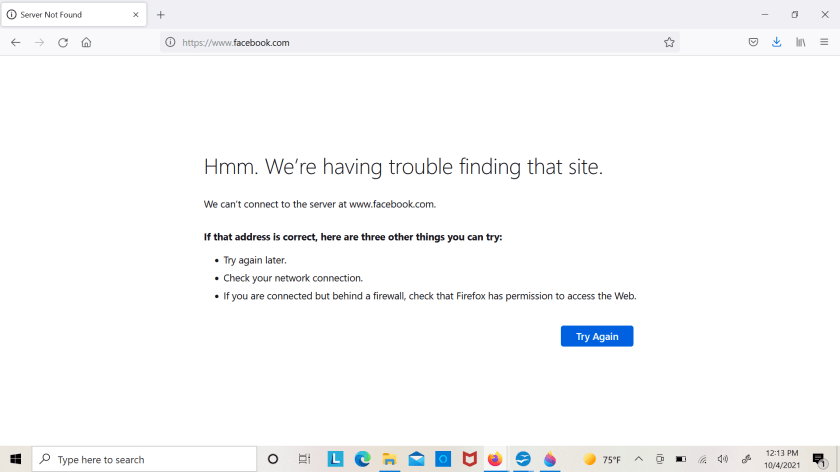Click the Try Again button
840x472 pixels.
(x=597, y=337)
